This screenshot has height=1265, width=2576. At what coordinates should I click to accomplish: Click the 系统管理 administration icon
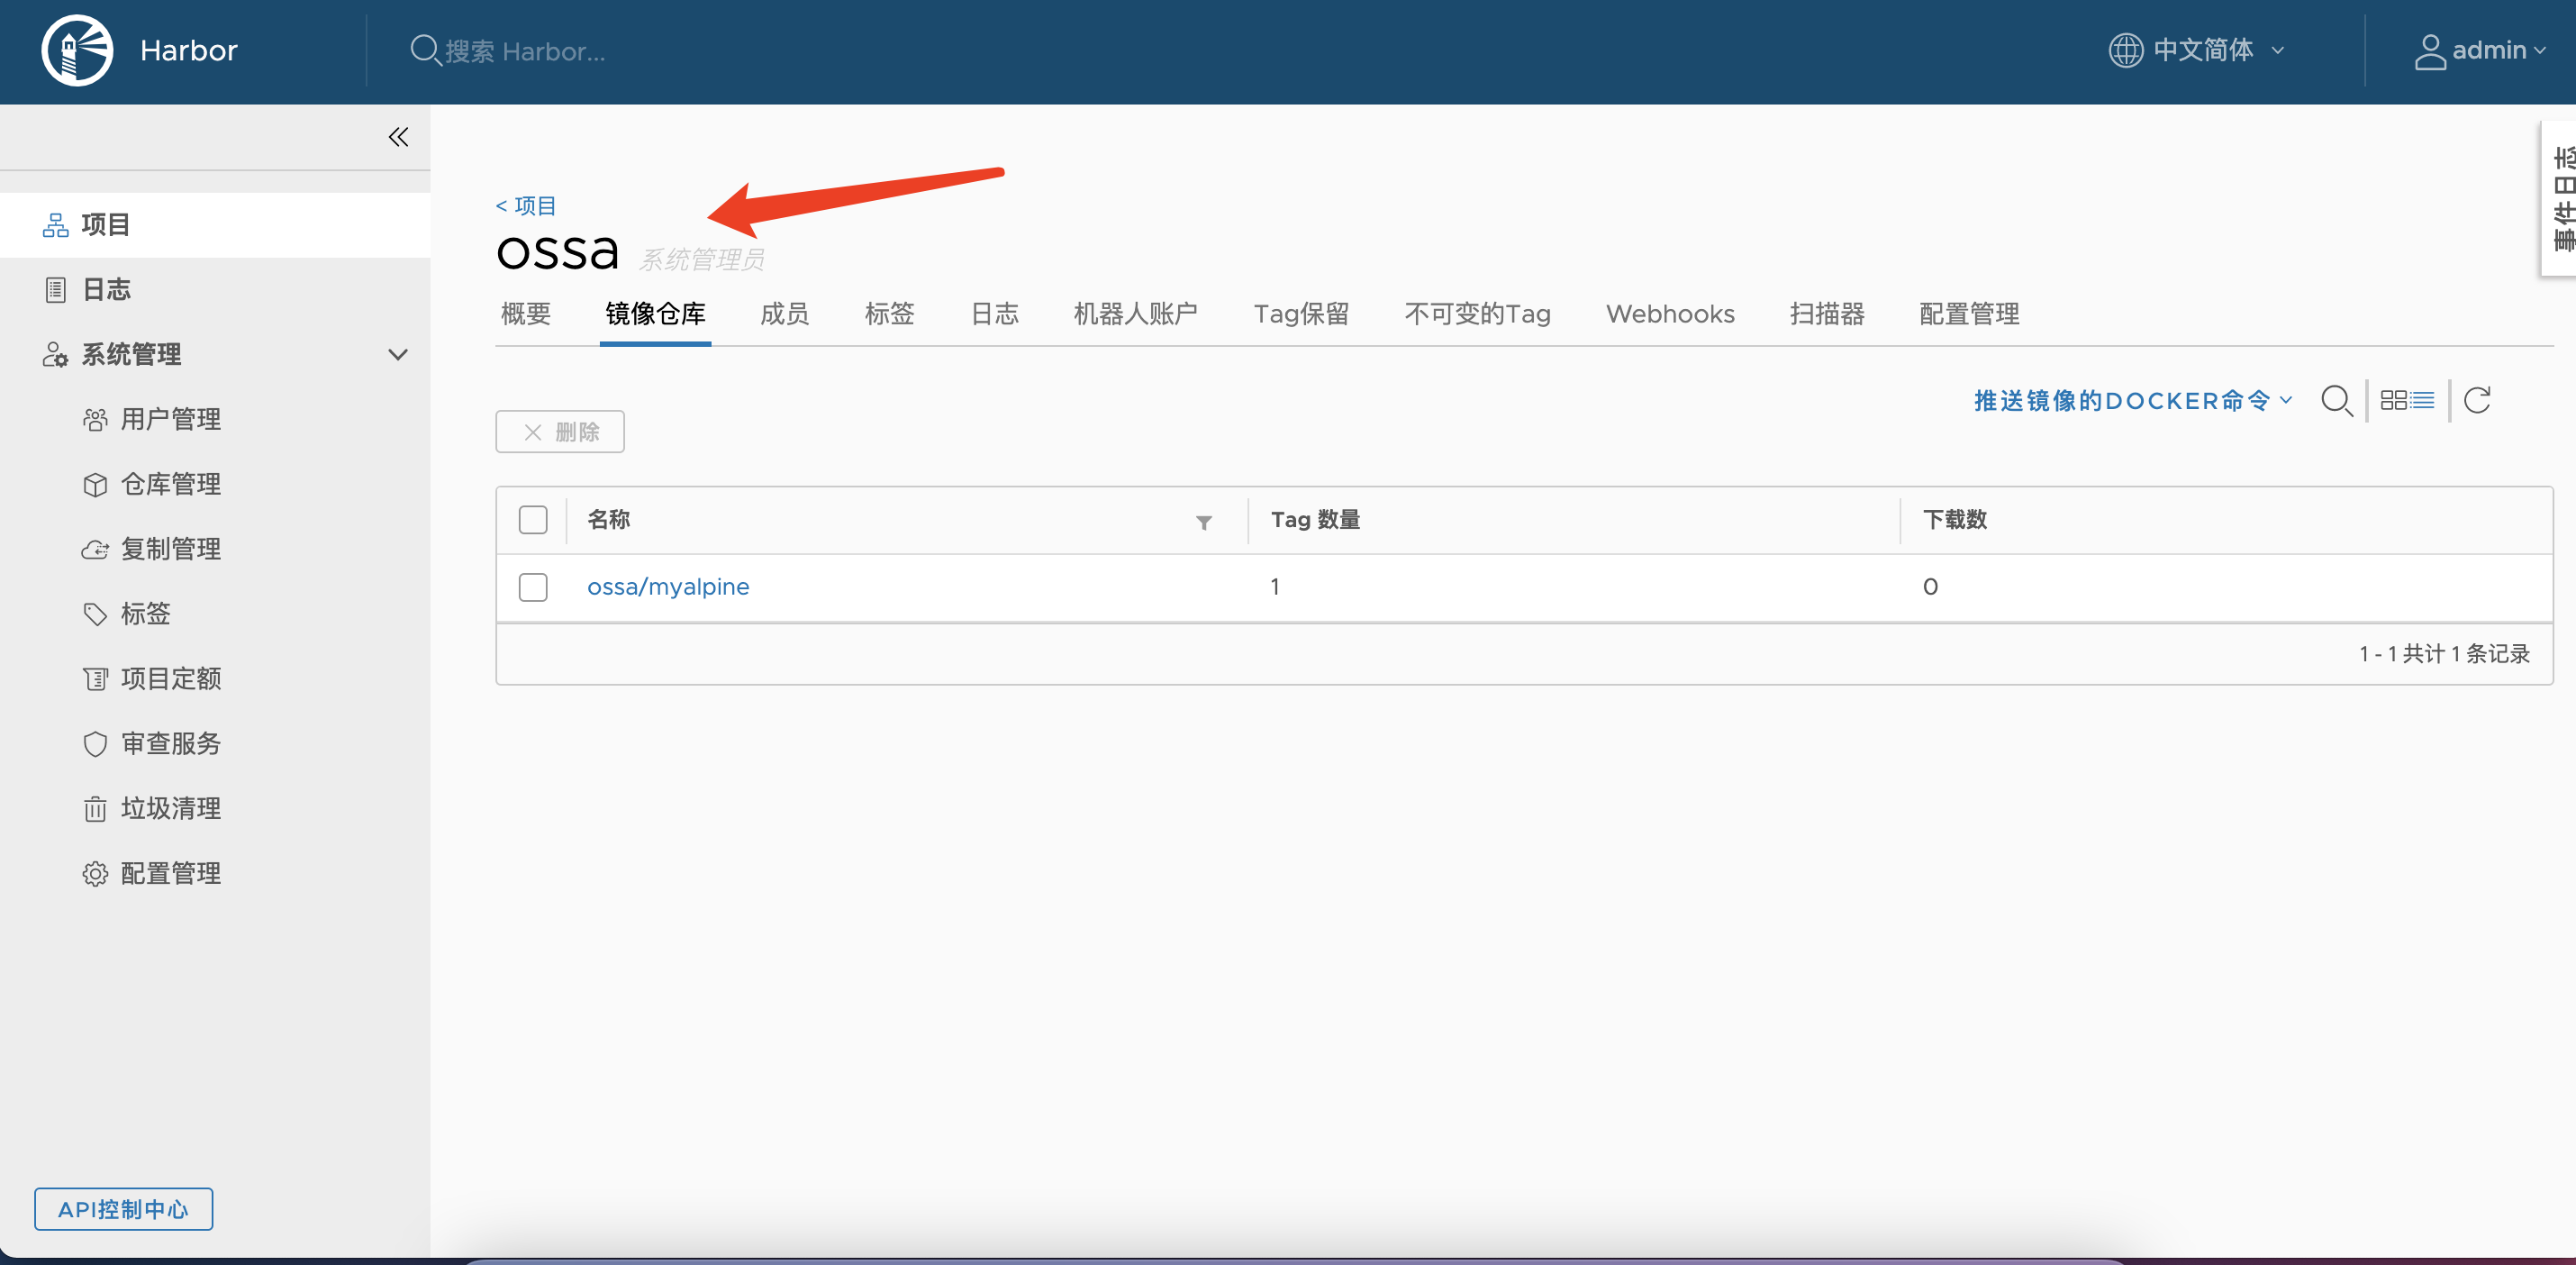coord(55,354)
